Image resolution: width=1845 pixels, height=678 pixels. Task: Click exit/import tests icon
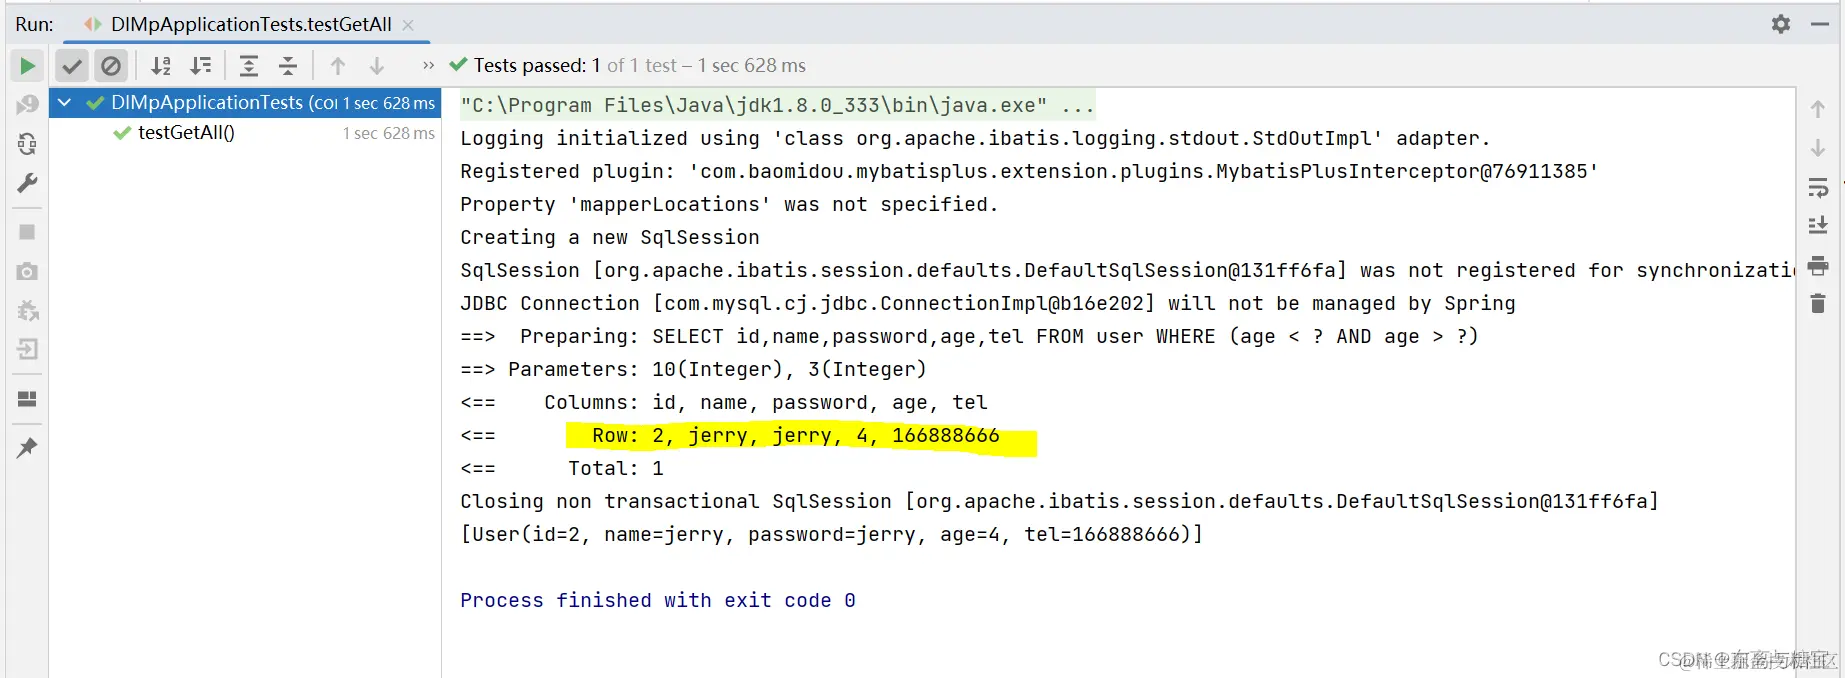tap(27, 349)
